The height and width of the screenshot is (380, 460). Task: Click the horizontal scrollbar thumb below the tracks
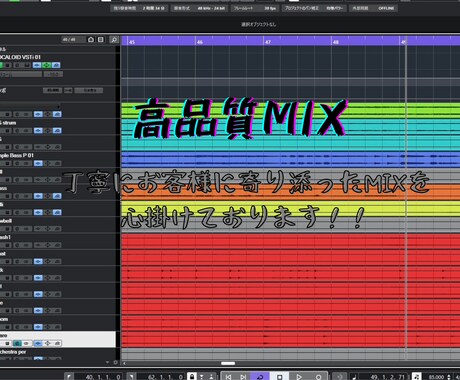pos(228,363)
